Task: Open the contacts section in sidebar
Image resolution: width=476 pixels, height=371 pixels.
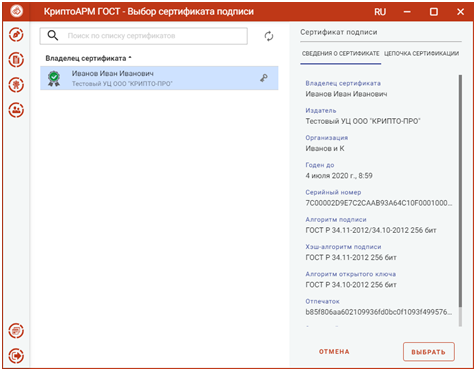Action: pyautogui.click(x=16, y=110)
